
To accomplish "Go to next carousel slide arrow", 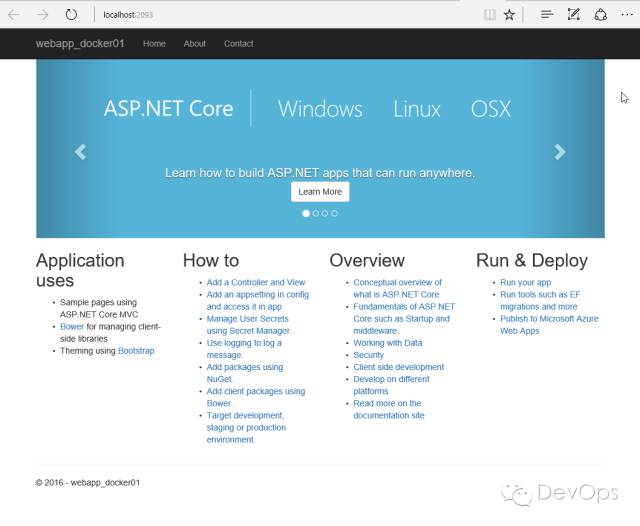I will click(560, 152).
